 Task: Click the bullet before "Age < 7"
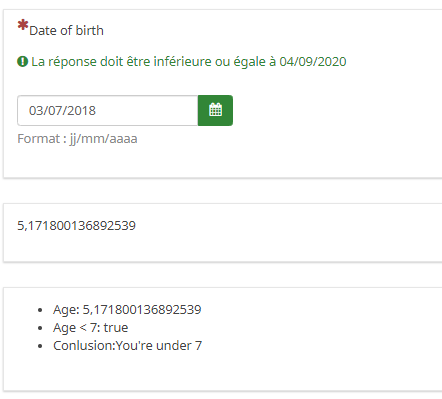40,328
